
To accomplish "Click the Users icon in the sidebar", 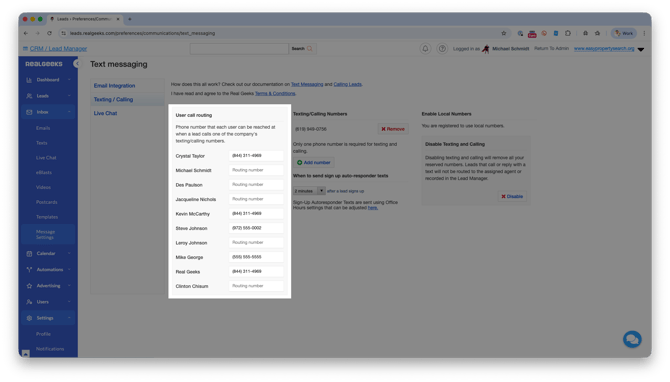I will pos(29,302).
